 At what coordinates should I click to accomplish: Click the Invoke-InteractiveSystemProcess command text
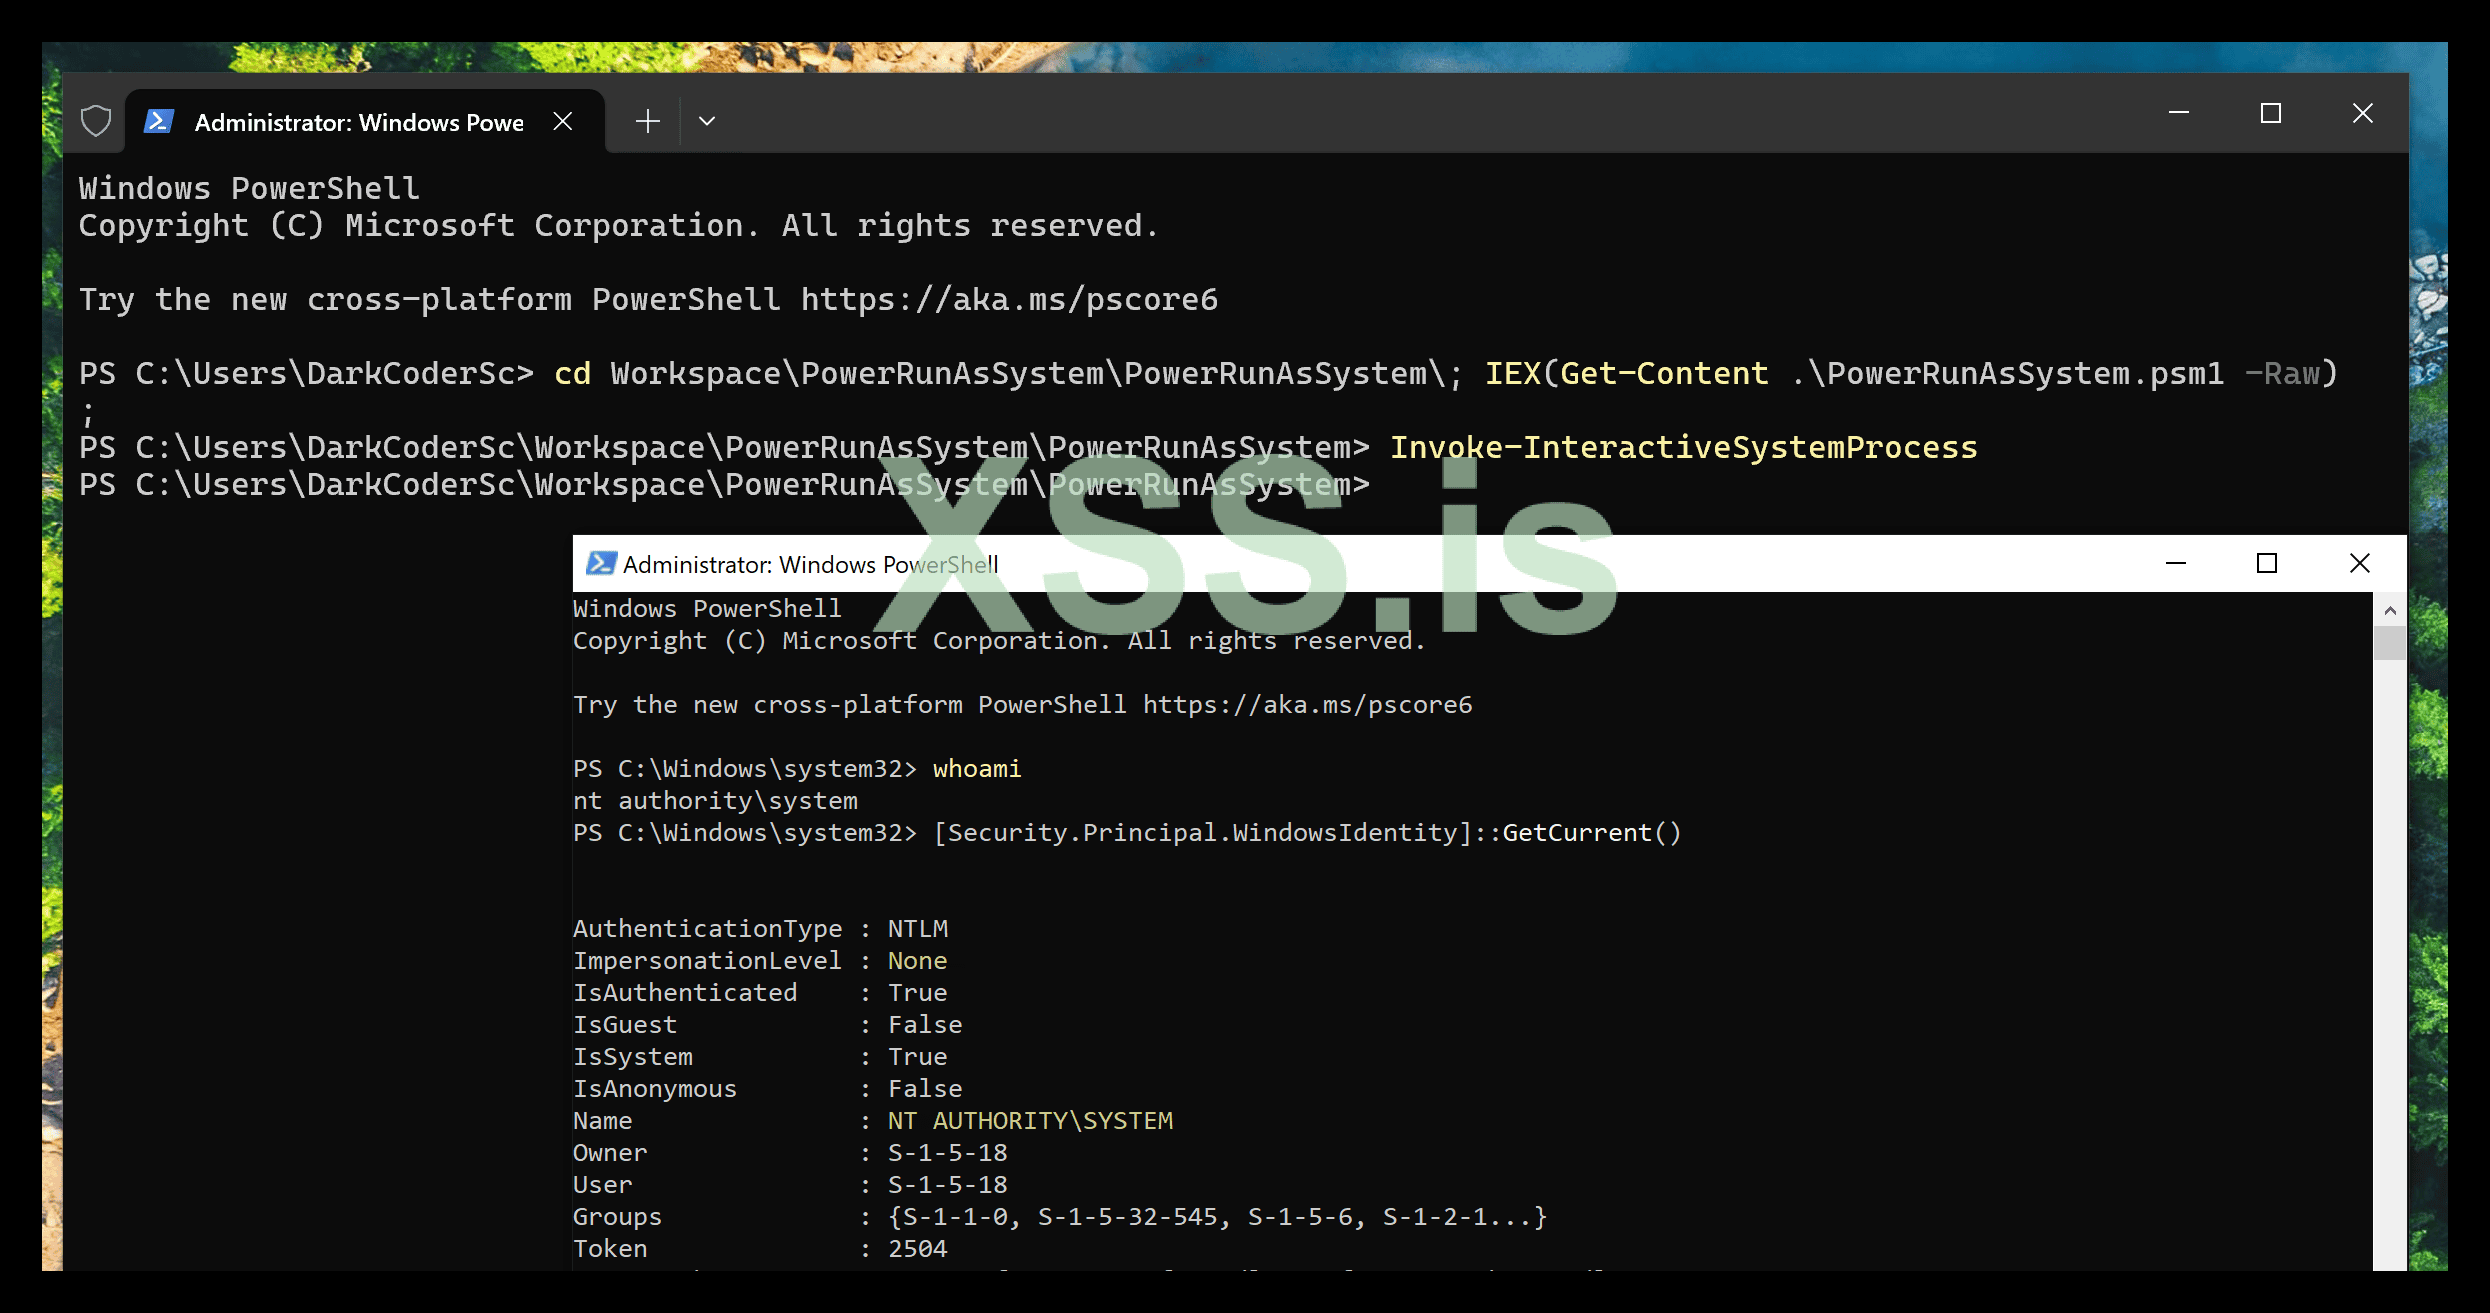point(1683,447)
